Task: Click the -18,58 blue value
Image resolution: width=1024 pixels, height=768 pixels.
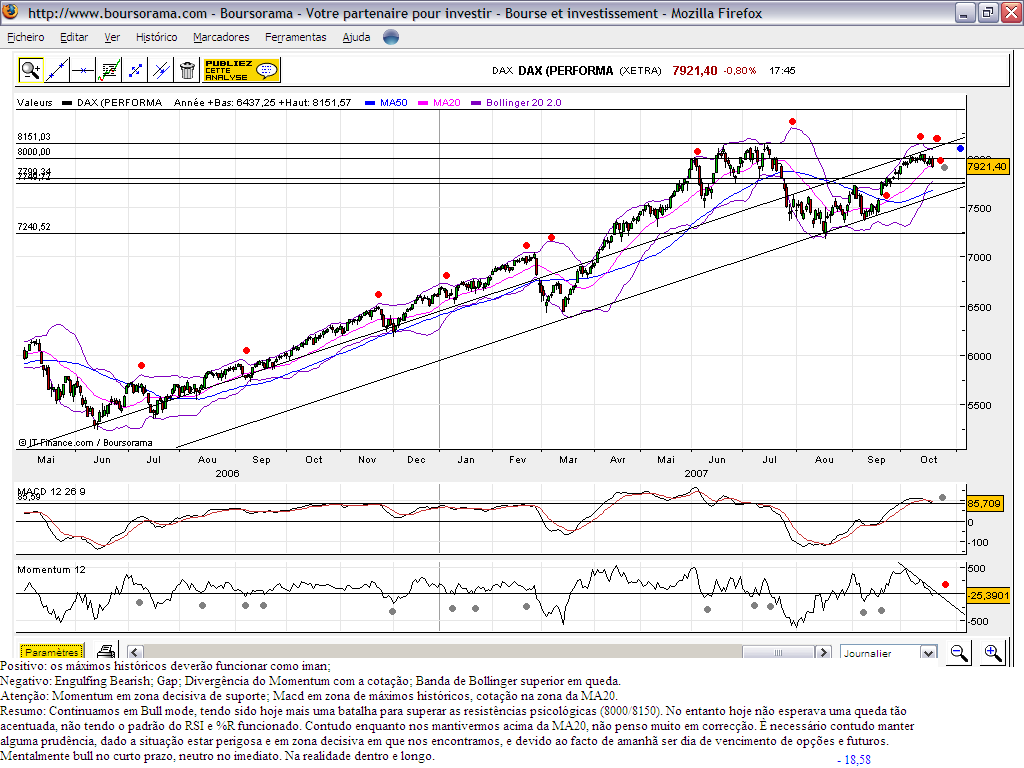Action: (x=854, y=760)
